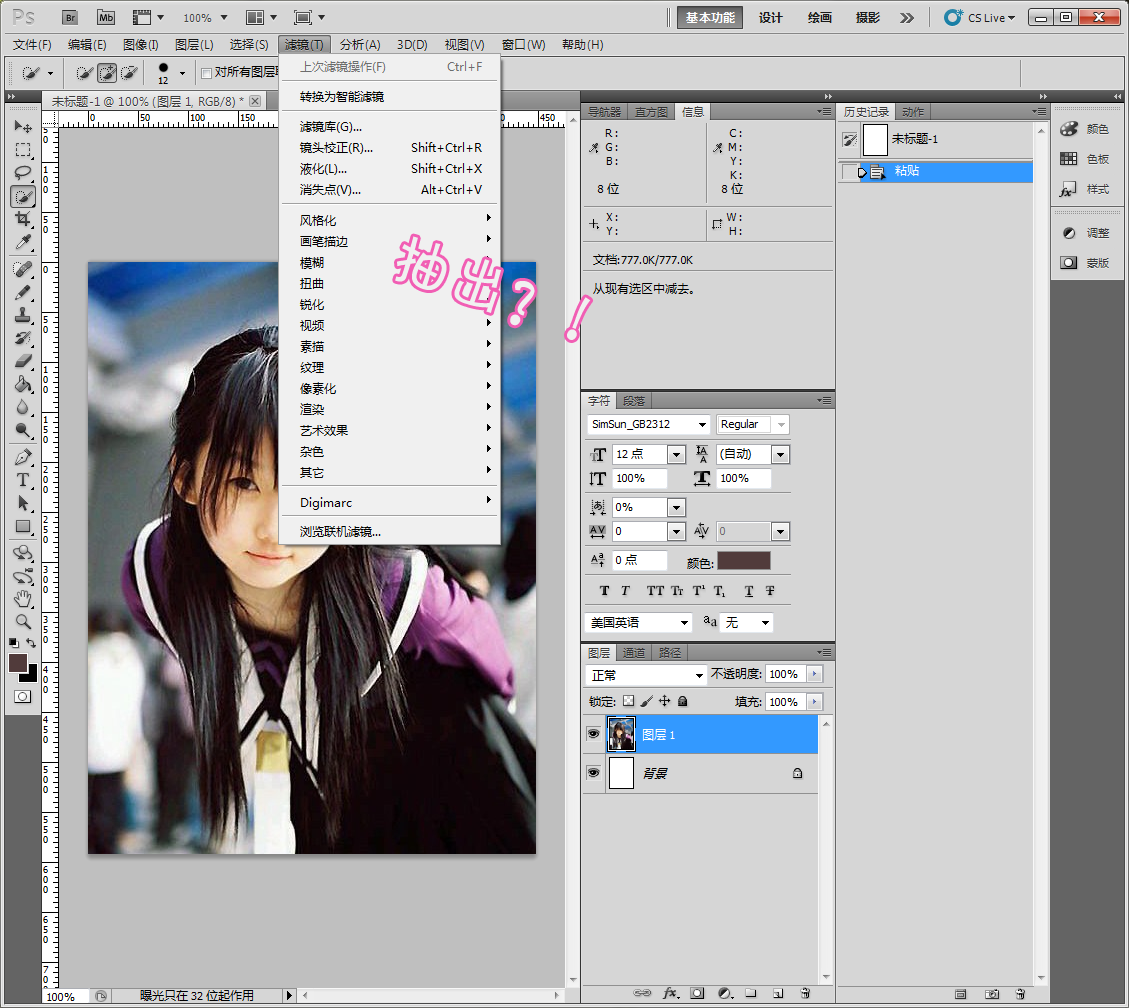Screen dimensions: 1129x1008
Task: Open the leading (自动) dropdown
Action: coord(781,454)
